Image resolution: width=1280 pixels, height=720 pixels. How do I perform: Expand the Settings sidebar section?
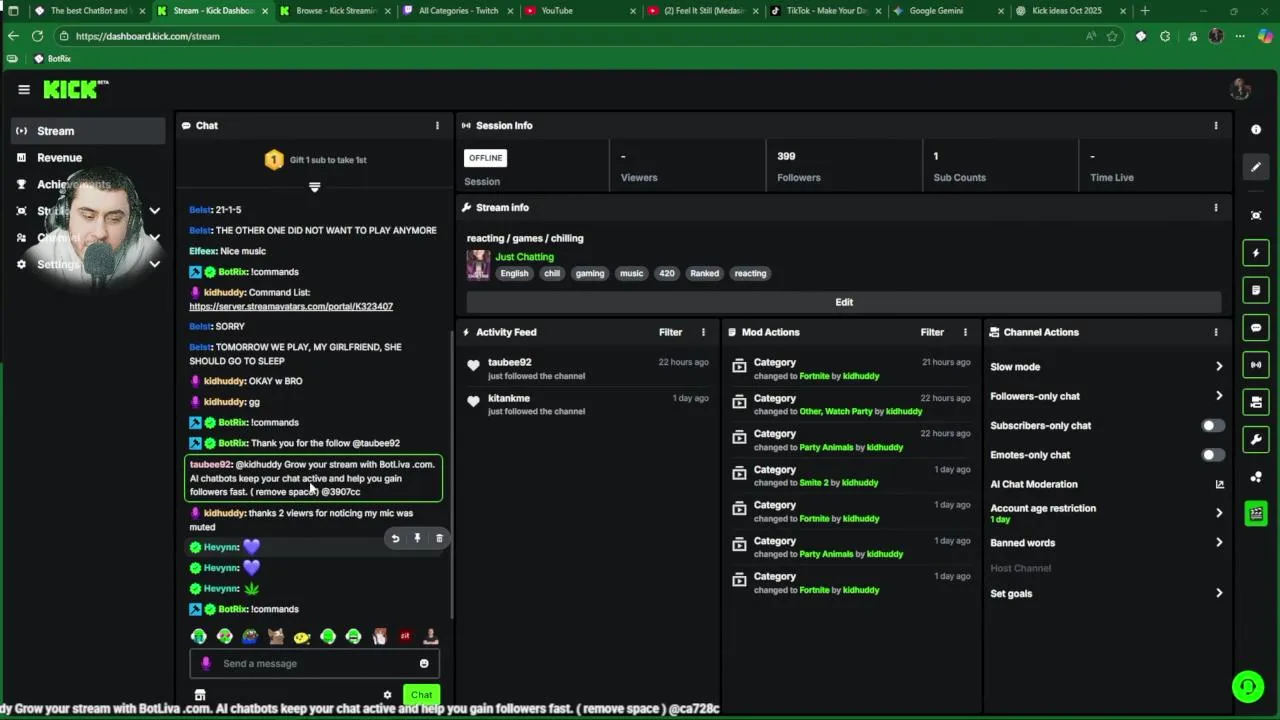[x=154, y=264]
